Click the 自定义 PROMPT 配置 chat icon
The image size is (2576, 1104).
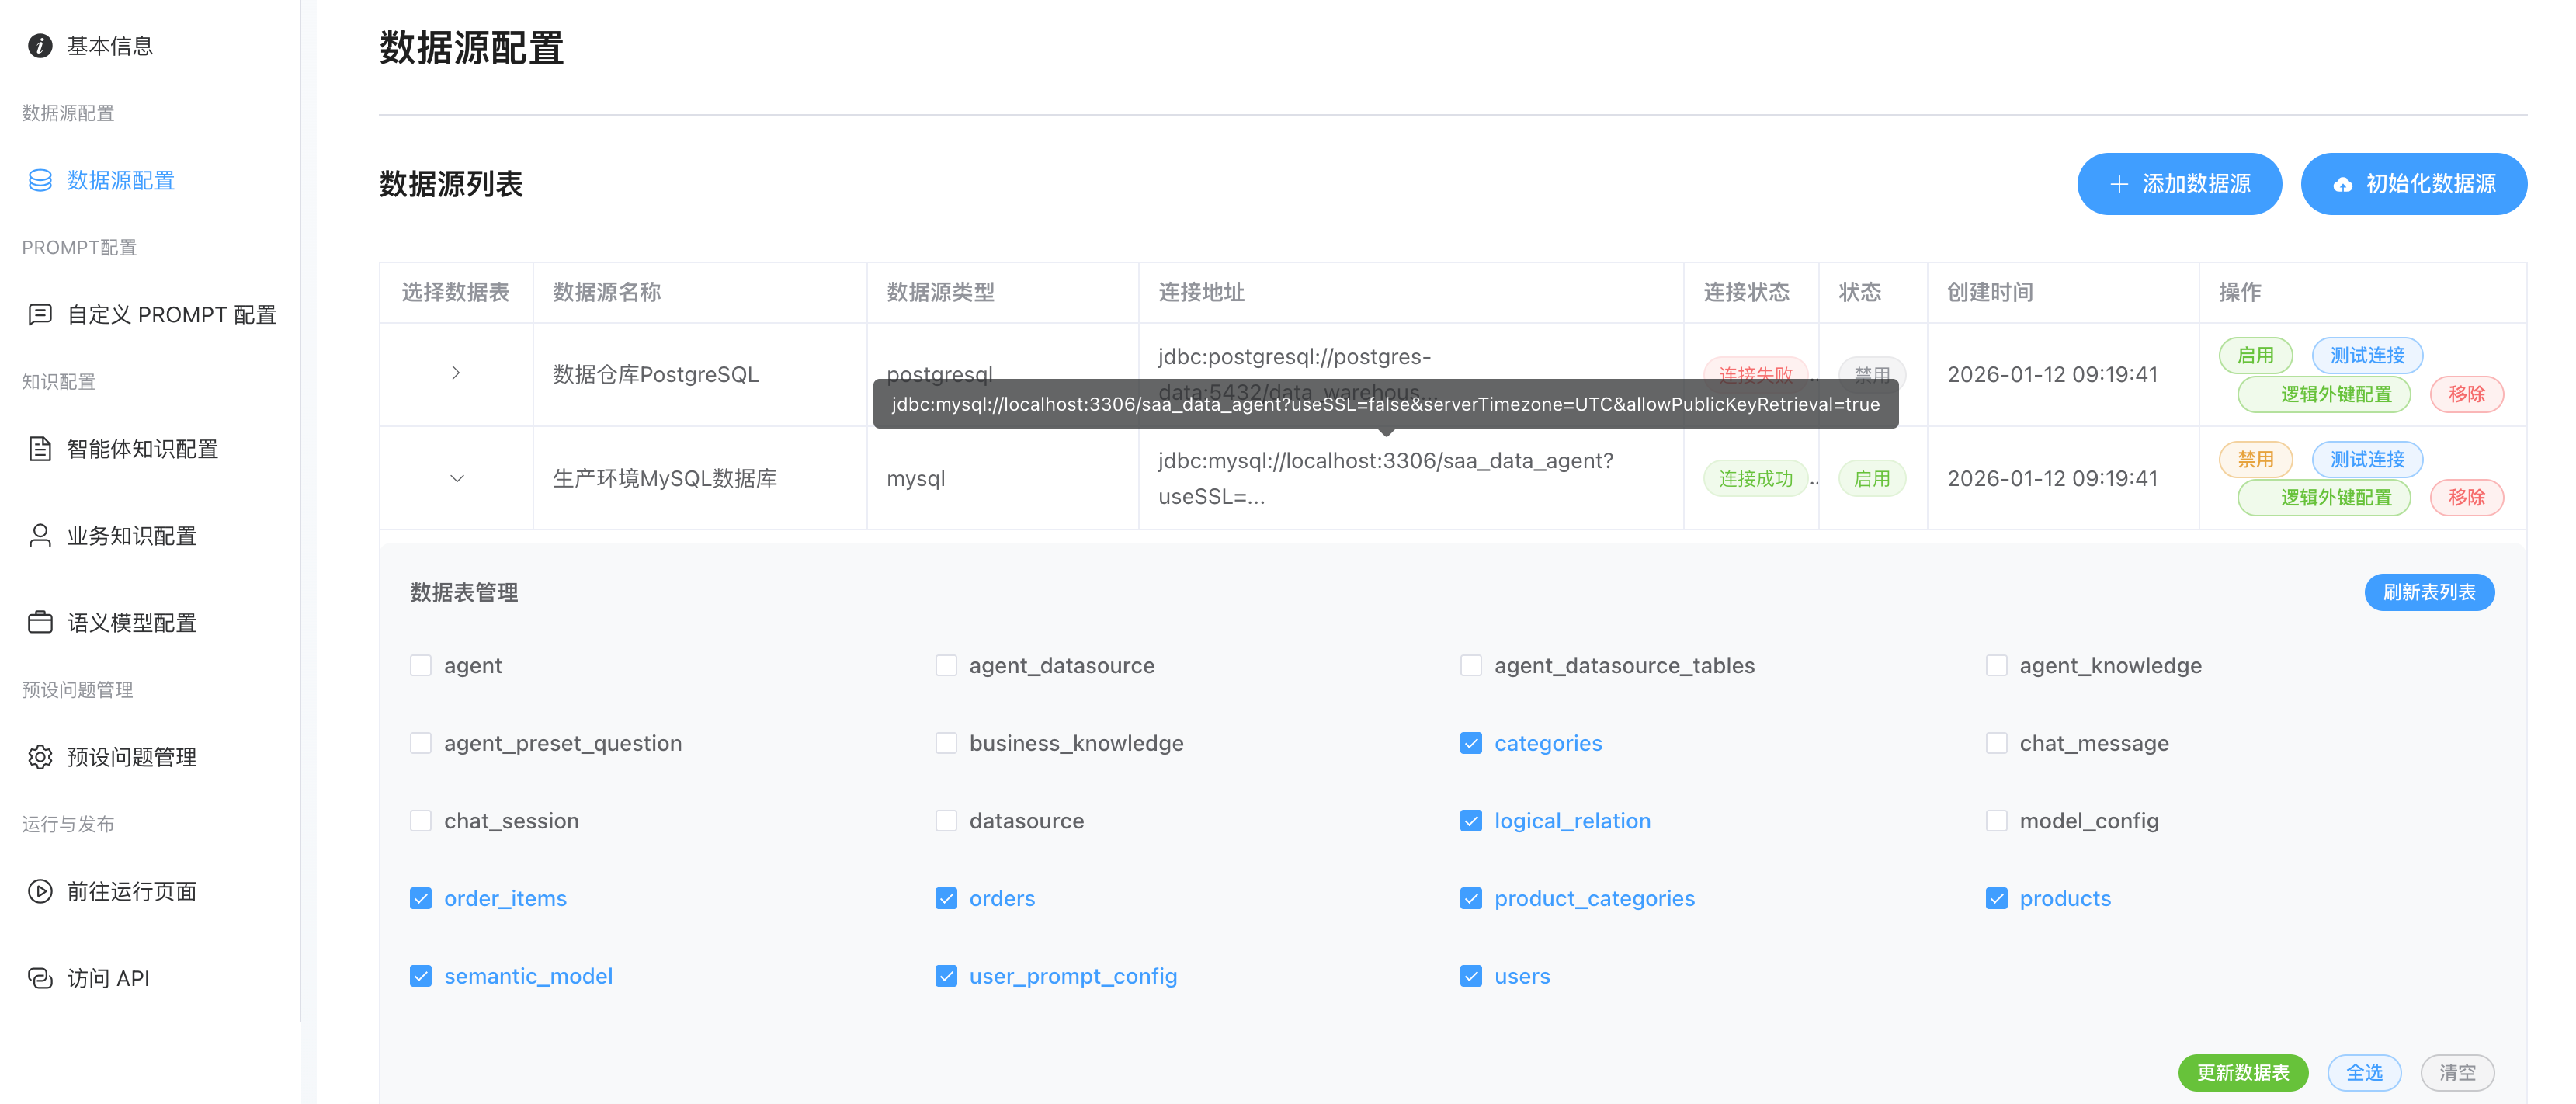[40, 315]
